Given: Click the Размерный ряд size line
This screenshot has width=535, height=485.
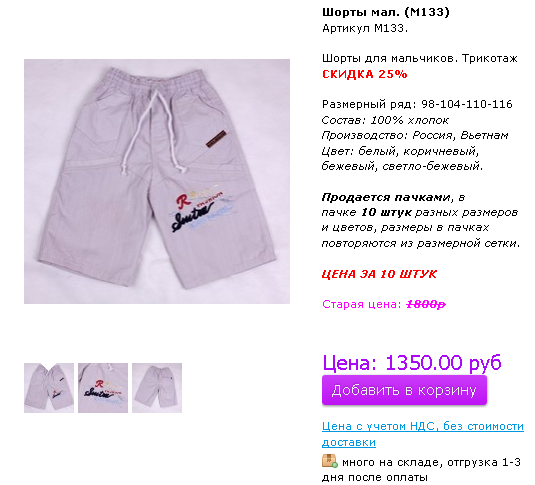Looking at the screenshot, I should 417,104.
